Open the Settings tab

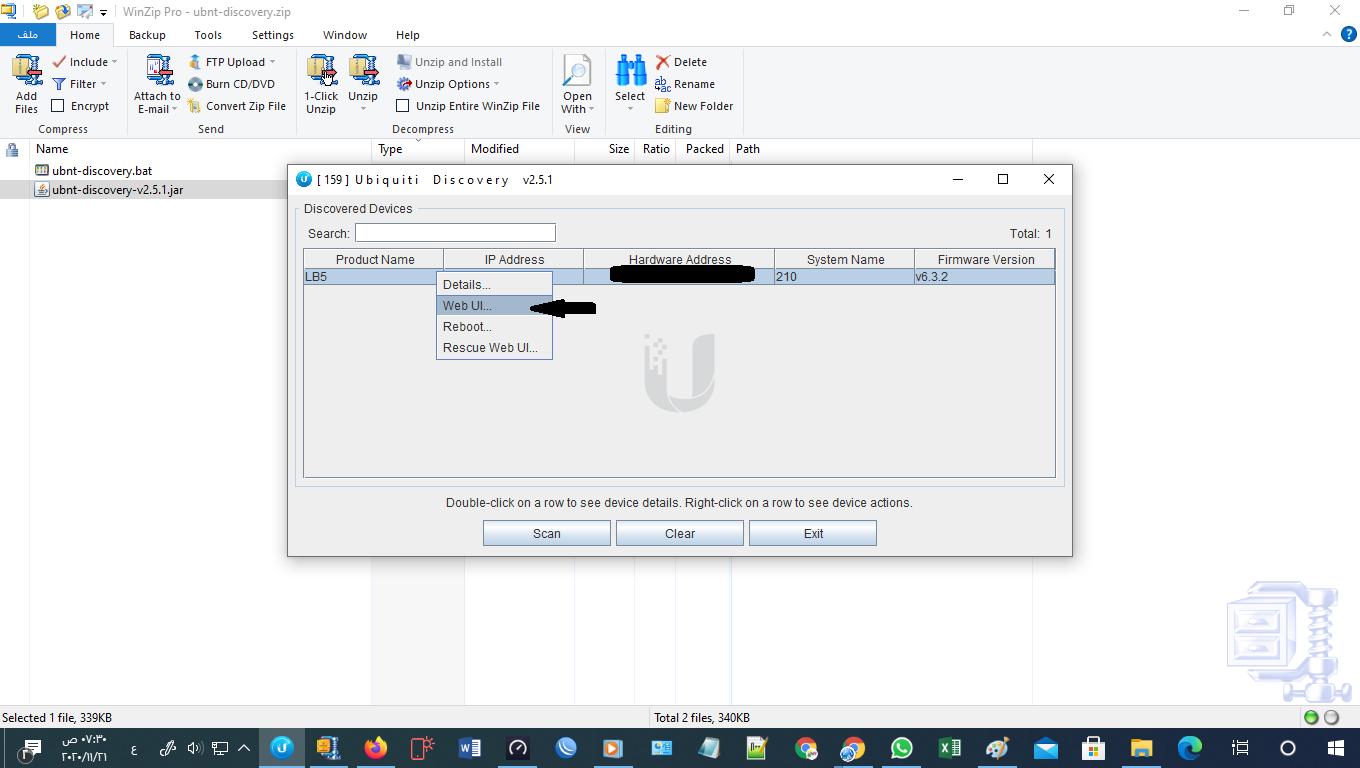pyautogui.click(x=273, y=35)
